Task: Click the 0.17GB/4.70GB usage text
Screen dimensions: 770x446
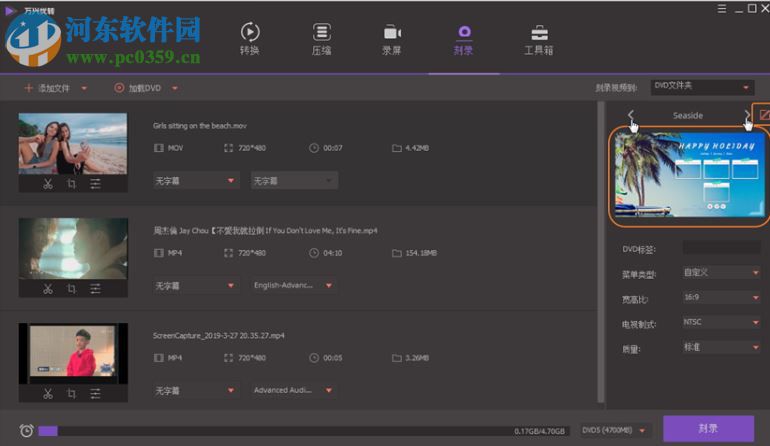Action: coord(539,431)
